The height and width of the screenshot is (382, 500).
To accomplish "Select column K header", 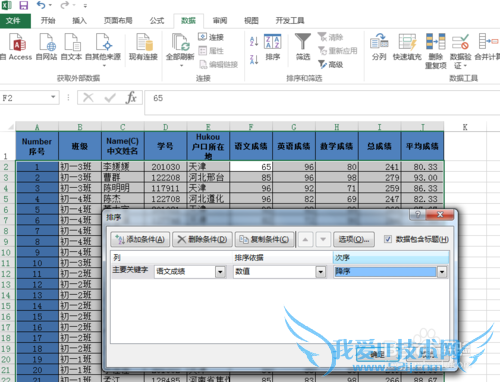I will click(465, 127).
